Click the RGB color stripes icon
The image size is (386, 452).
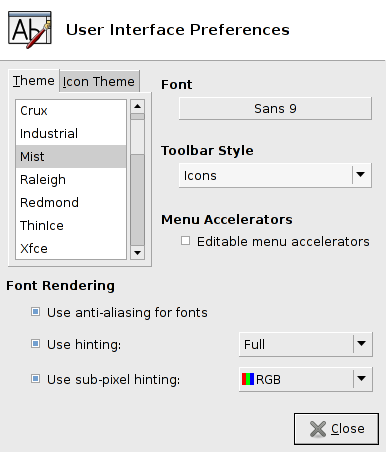(248, 379)
